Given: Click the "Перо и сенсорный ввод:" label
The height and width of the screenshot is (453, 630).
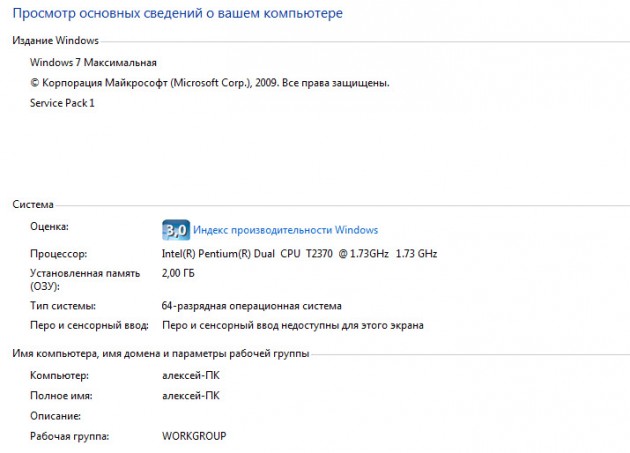Looking at the screenshot, I should click(x=89, y=326).
